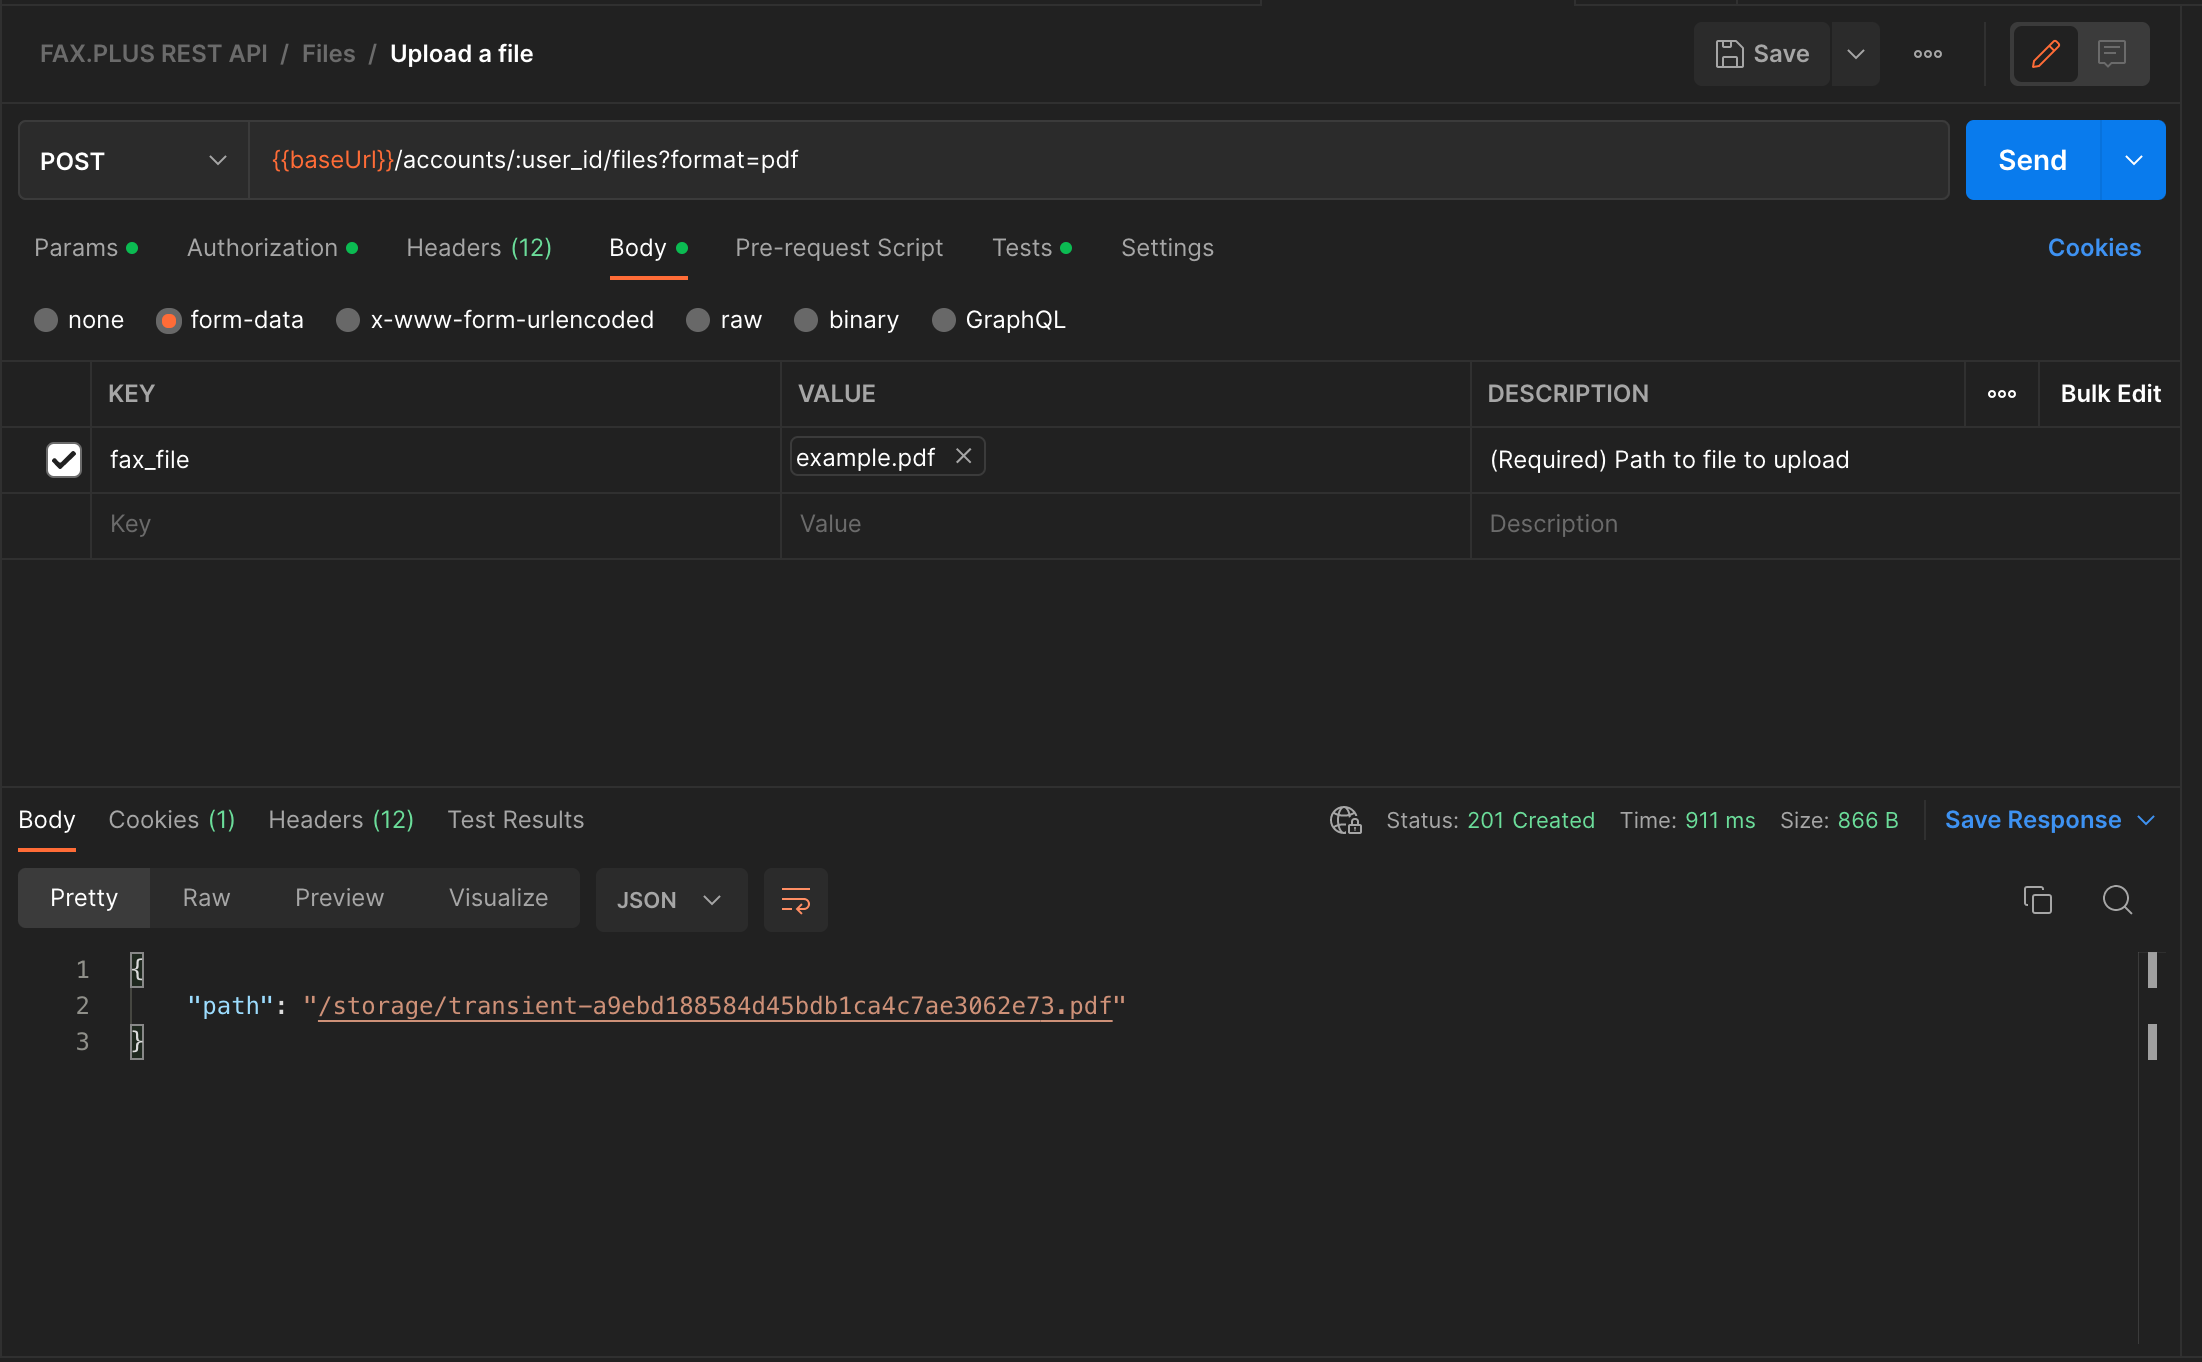Open the Test Results response tab
The image size is (2202, 1362).
tap(515, 820)
